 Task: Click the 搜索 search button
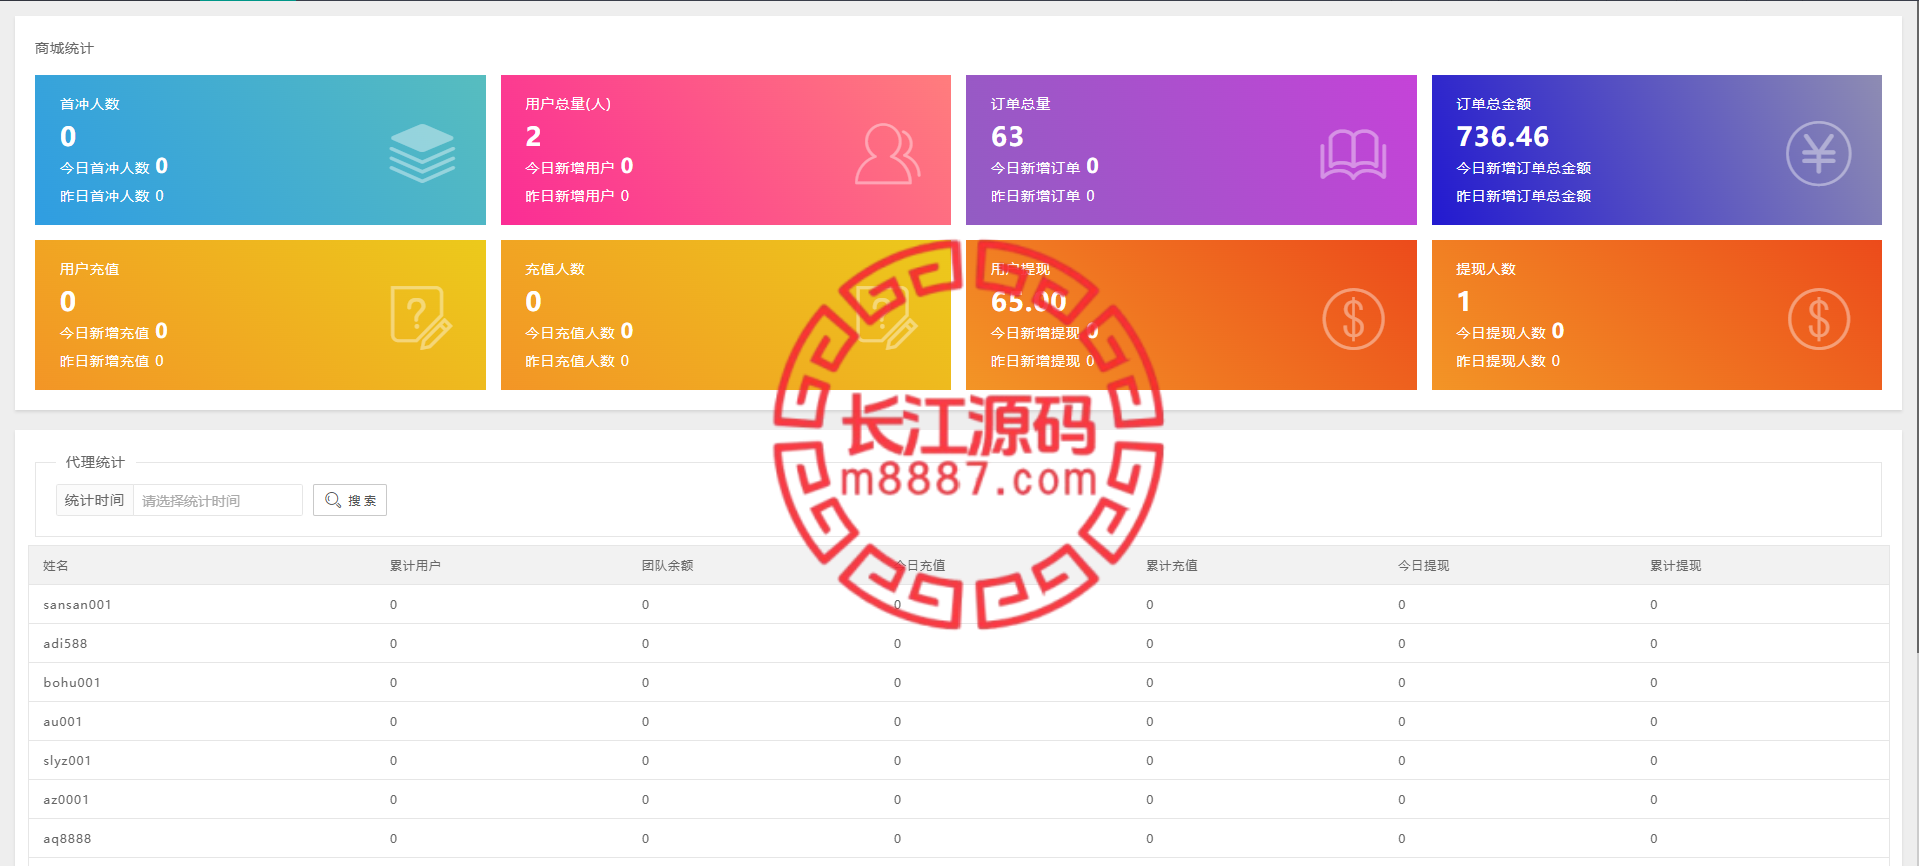pyautogui.click(x=350, y=500)
